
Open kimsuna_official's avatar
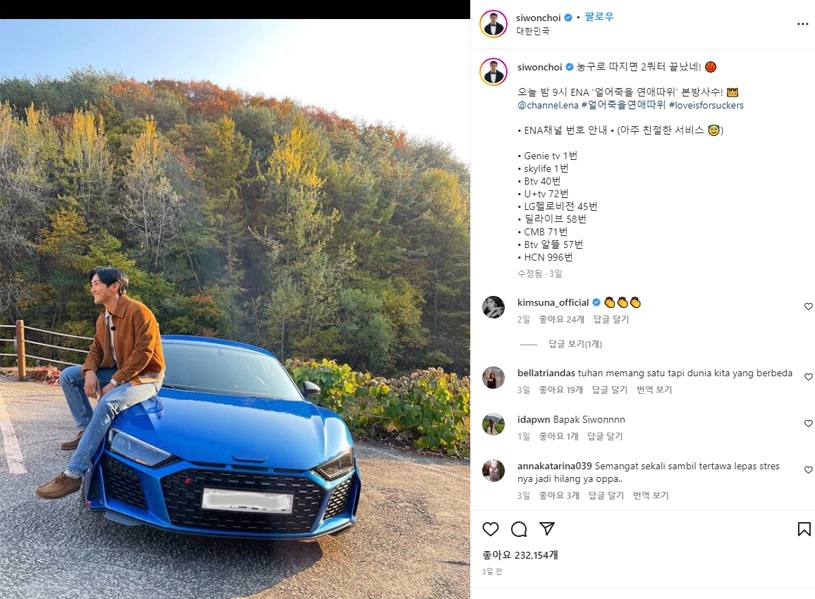[493, 307]
